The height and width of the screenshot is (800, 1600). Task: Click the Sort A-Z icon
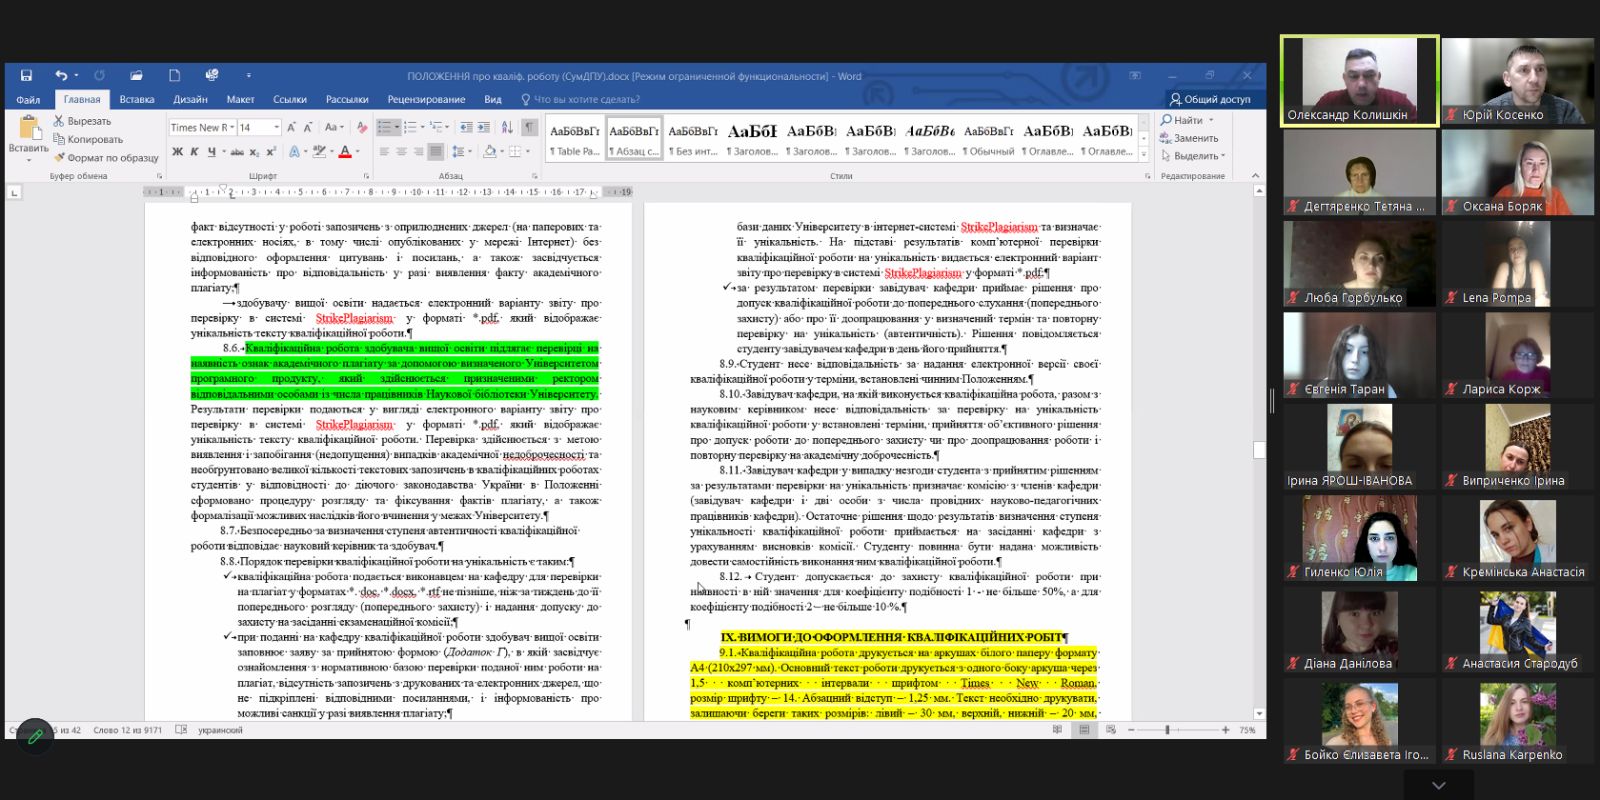507,127
